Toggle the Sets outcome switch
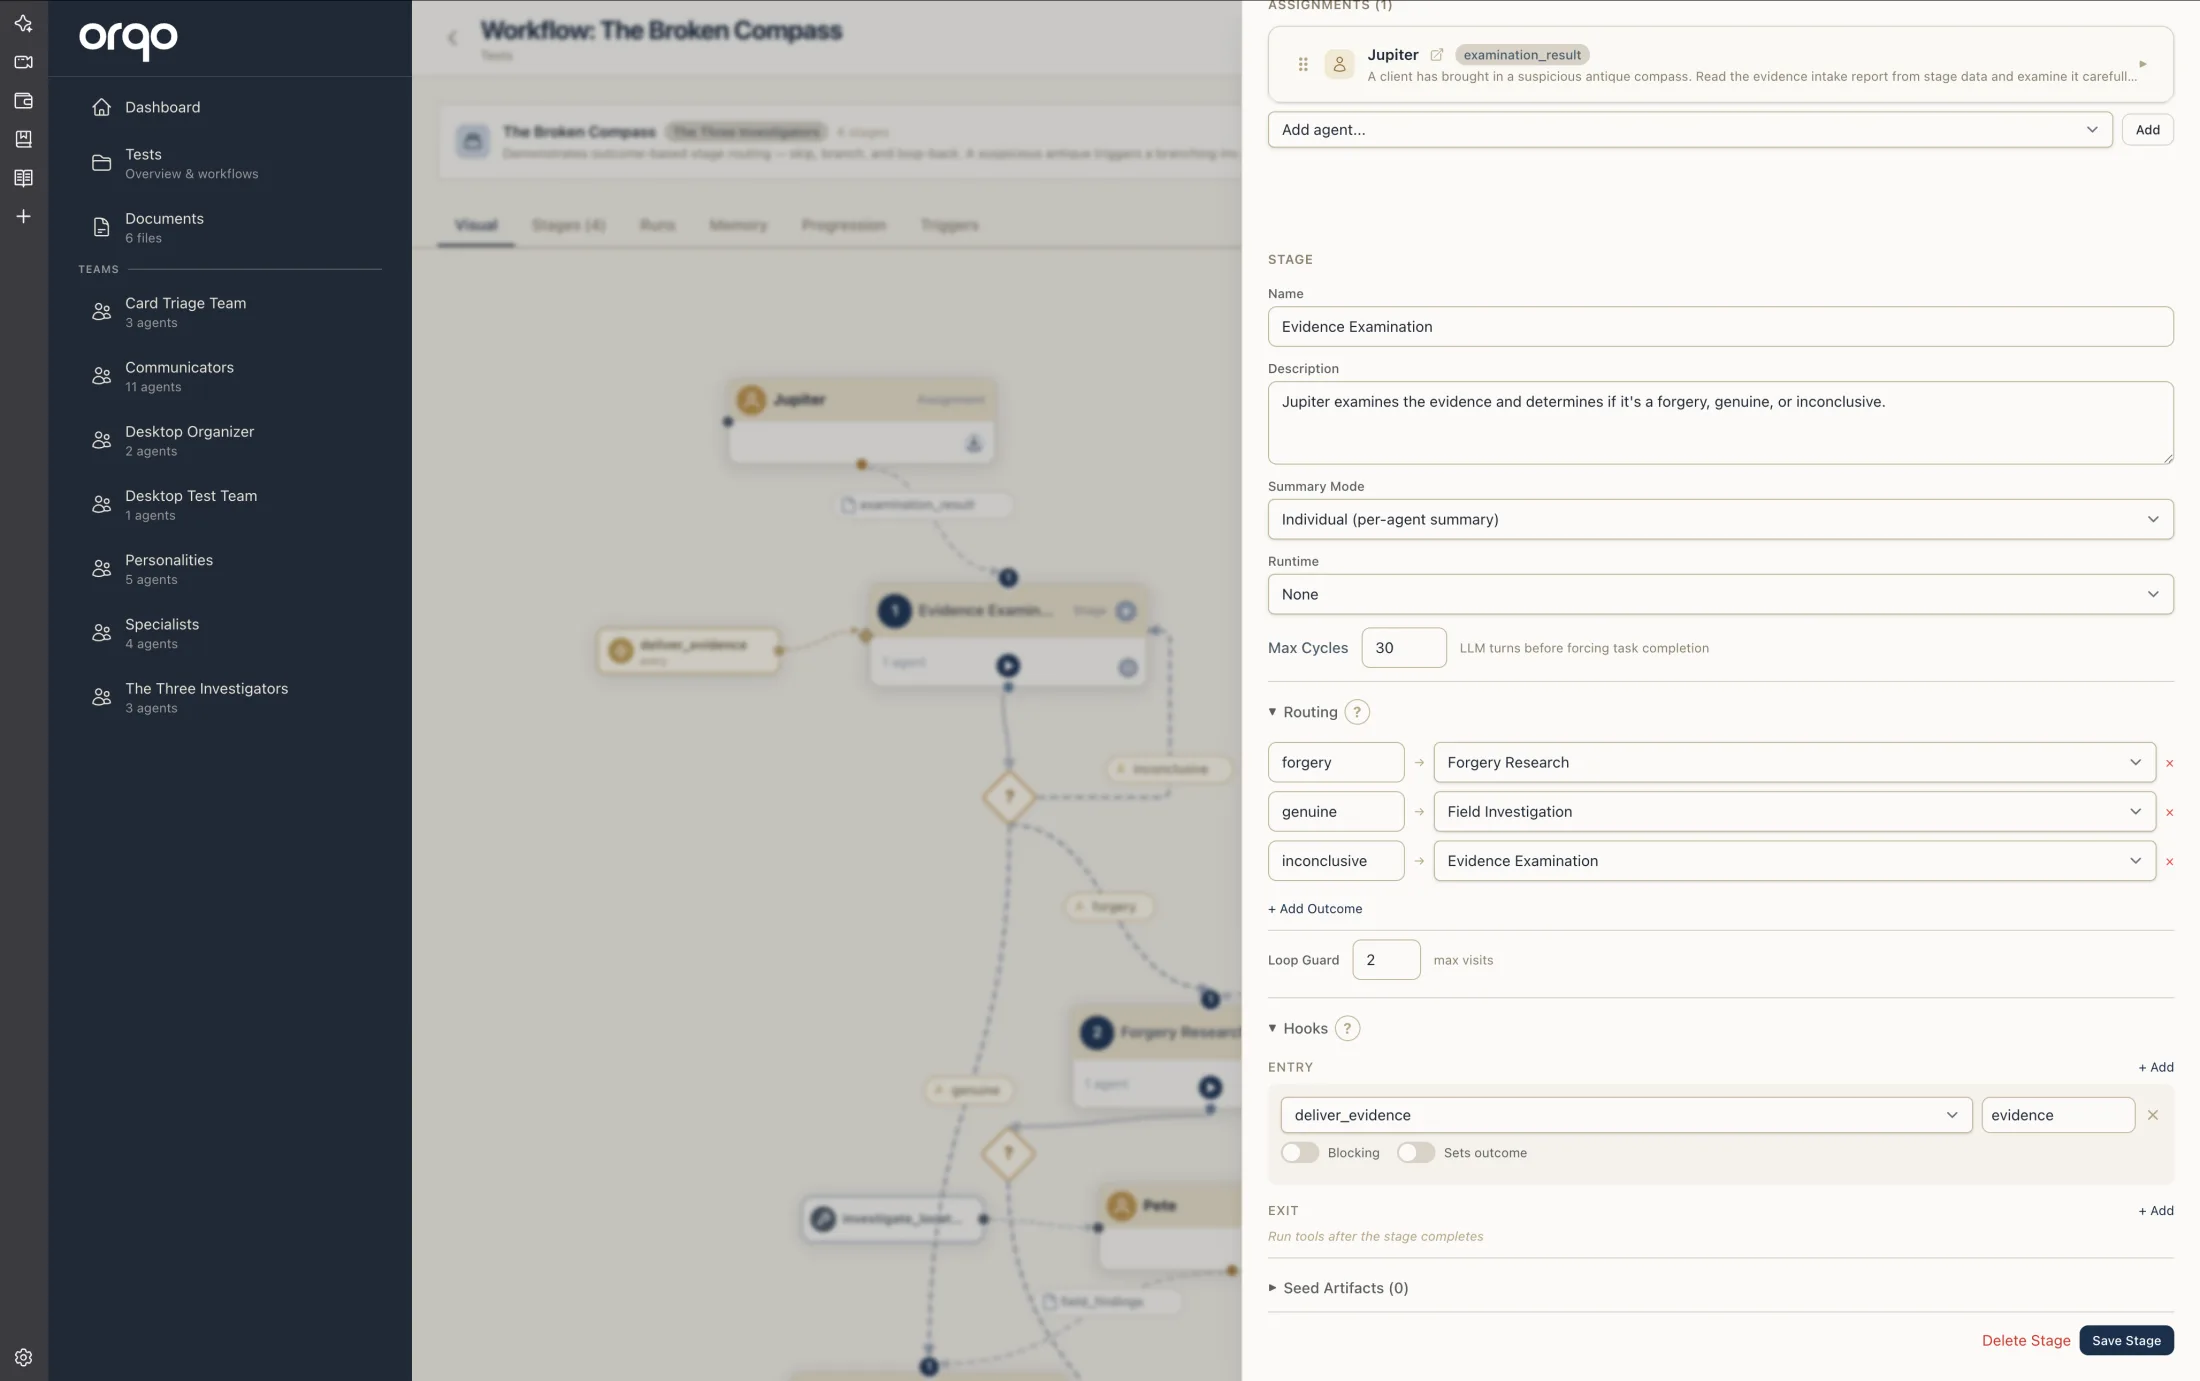This screenshot has width=2200, height=1381. [1416, 1153]
